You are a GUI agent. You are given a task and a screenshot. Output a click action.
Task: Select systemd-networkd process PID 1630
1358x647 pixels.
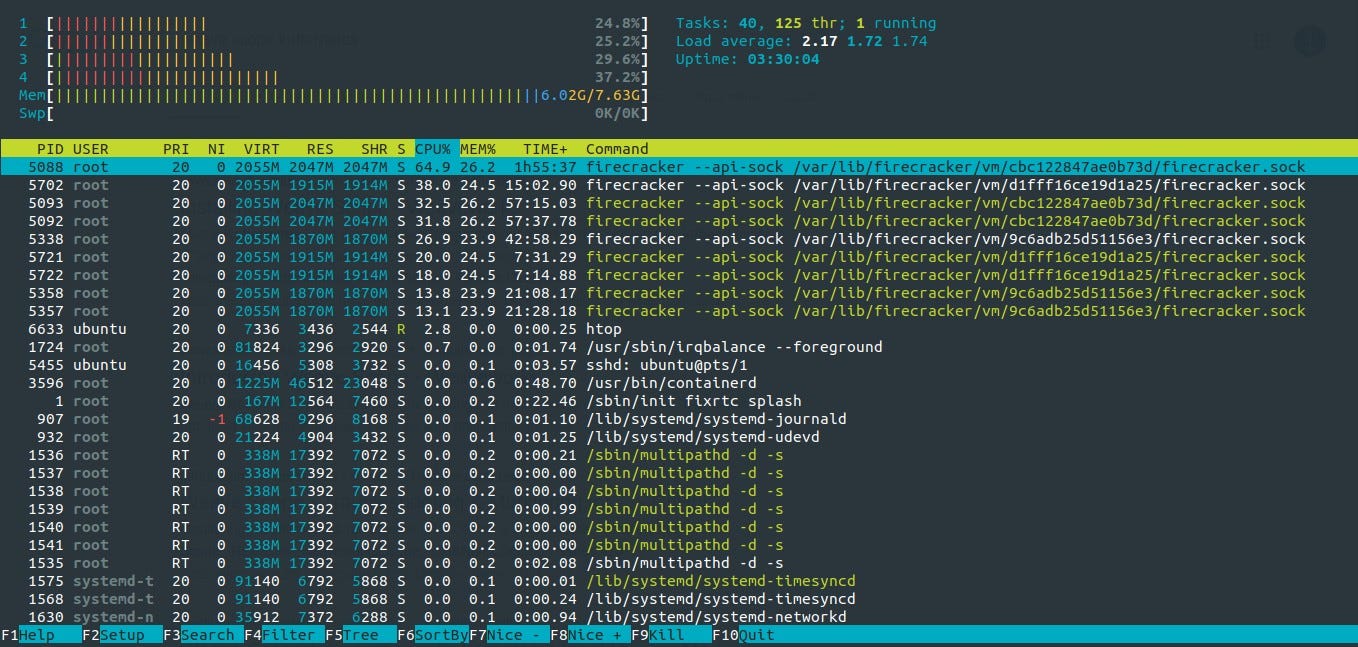679,617
